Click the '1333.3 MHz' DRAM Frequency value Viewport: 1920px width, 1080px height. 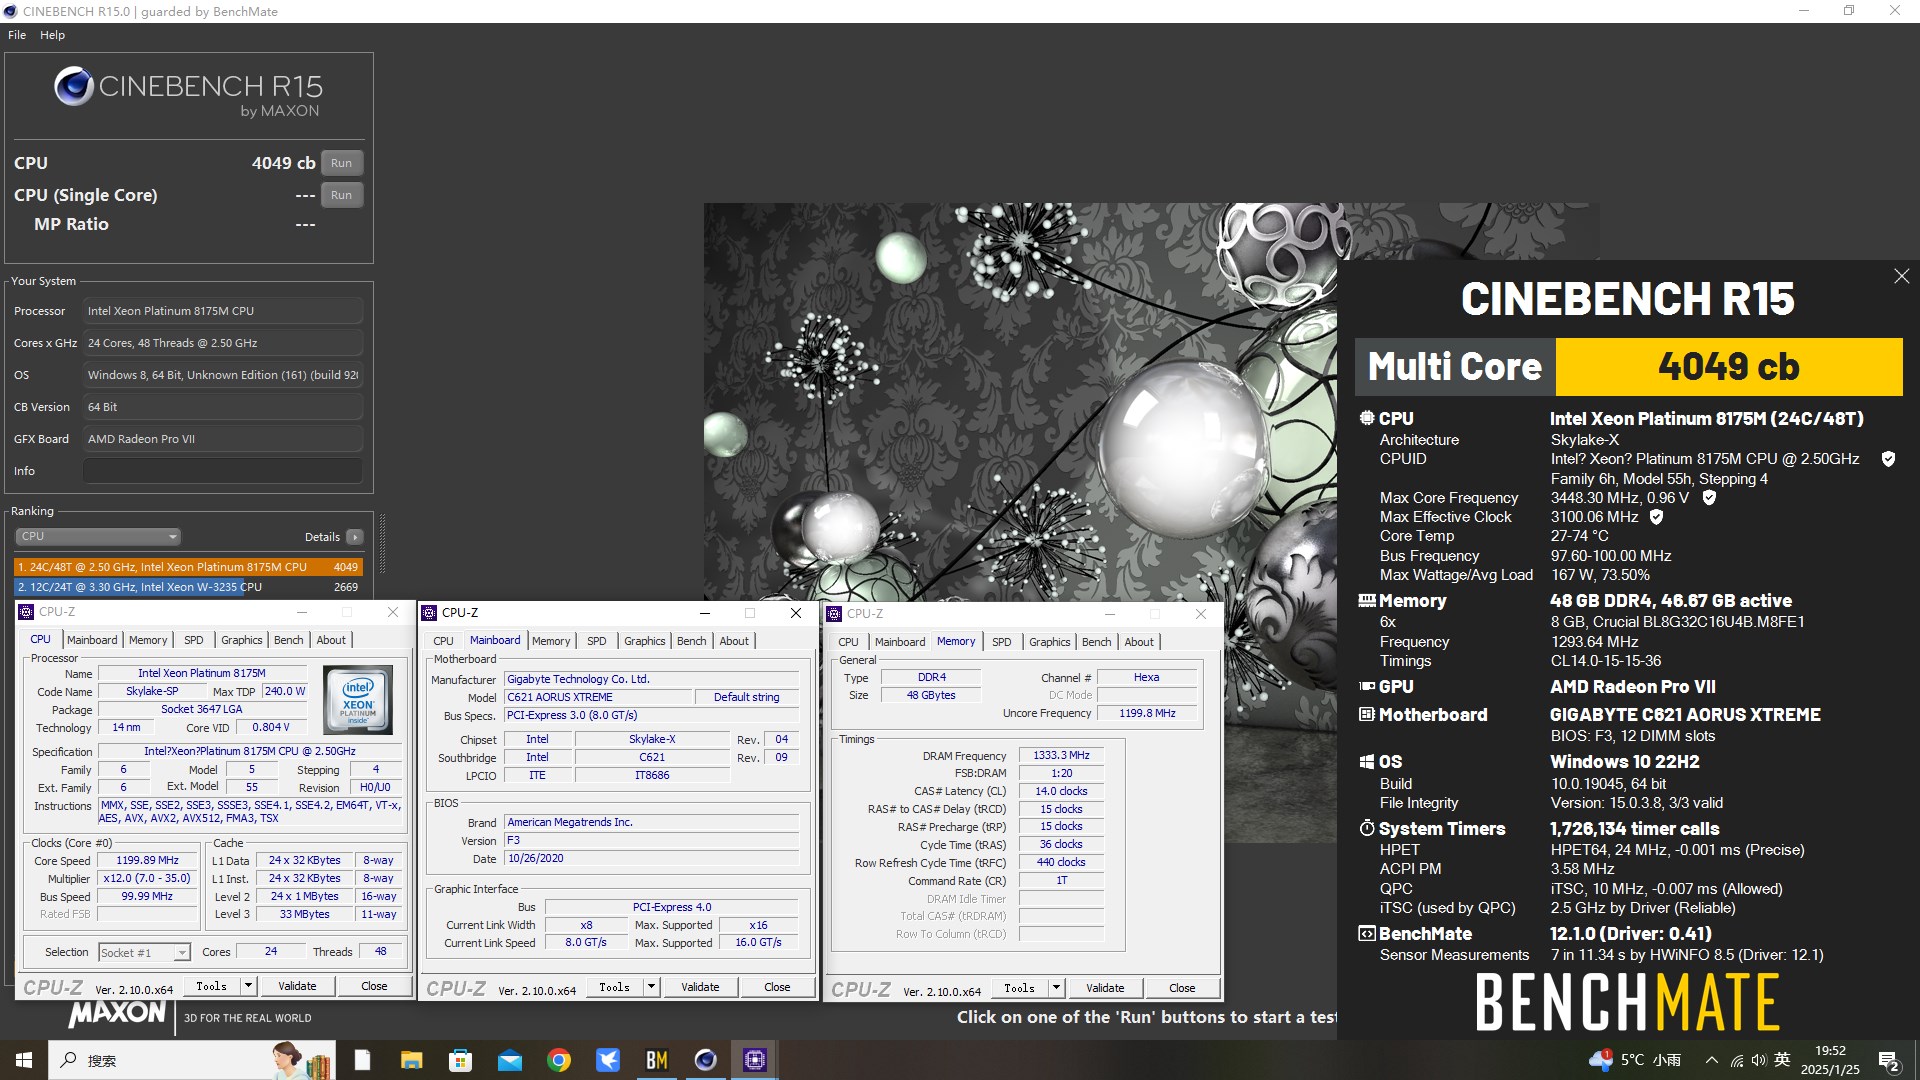click(1061, 756)
